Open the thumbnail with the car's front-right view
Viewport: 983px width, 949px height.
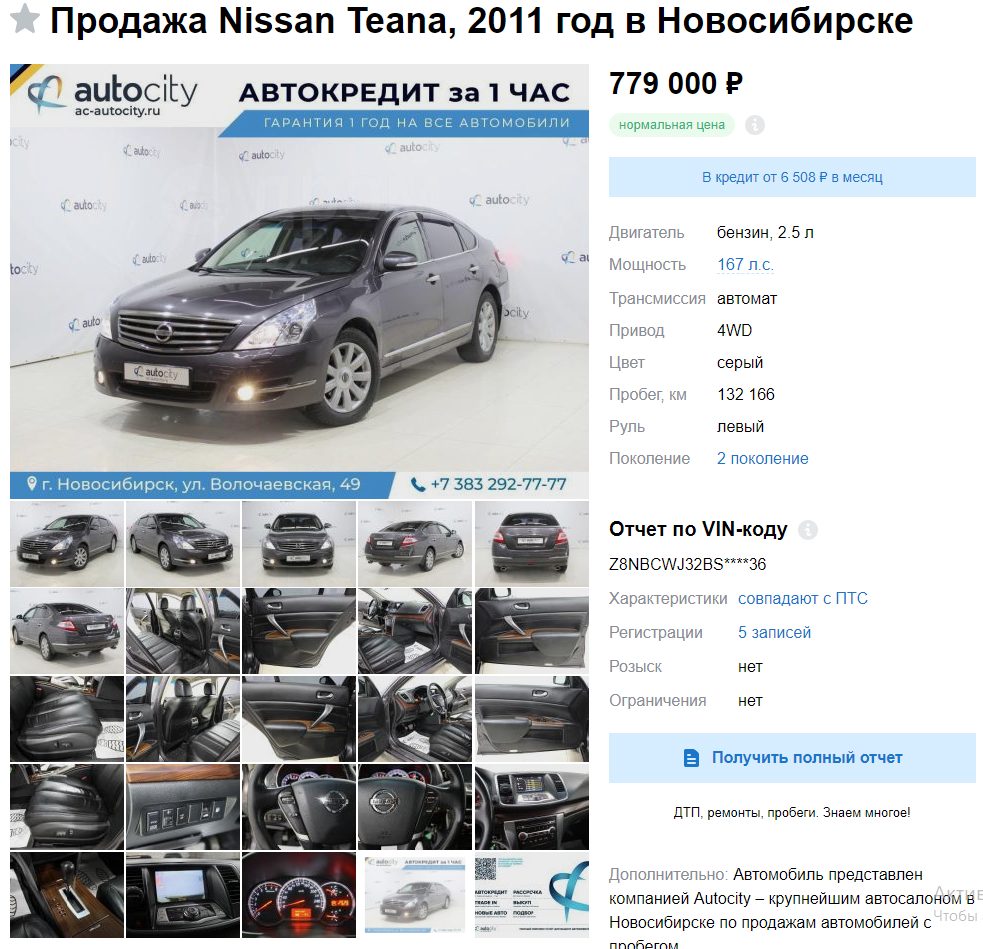[183, 544]
